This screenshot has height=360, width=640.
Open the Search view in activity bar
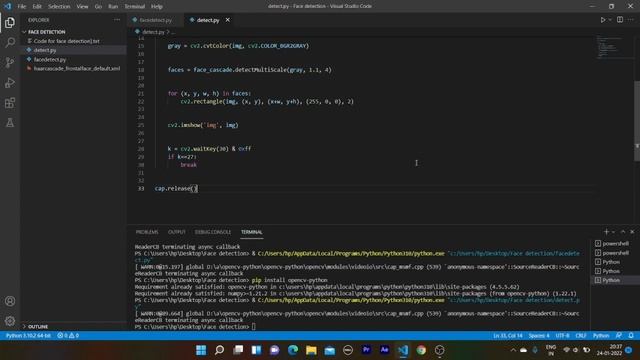[x=10, y=42]
